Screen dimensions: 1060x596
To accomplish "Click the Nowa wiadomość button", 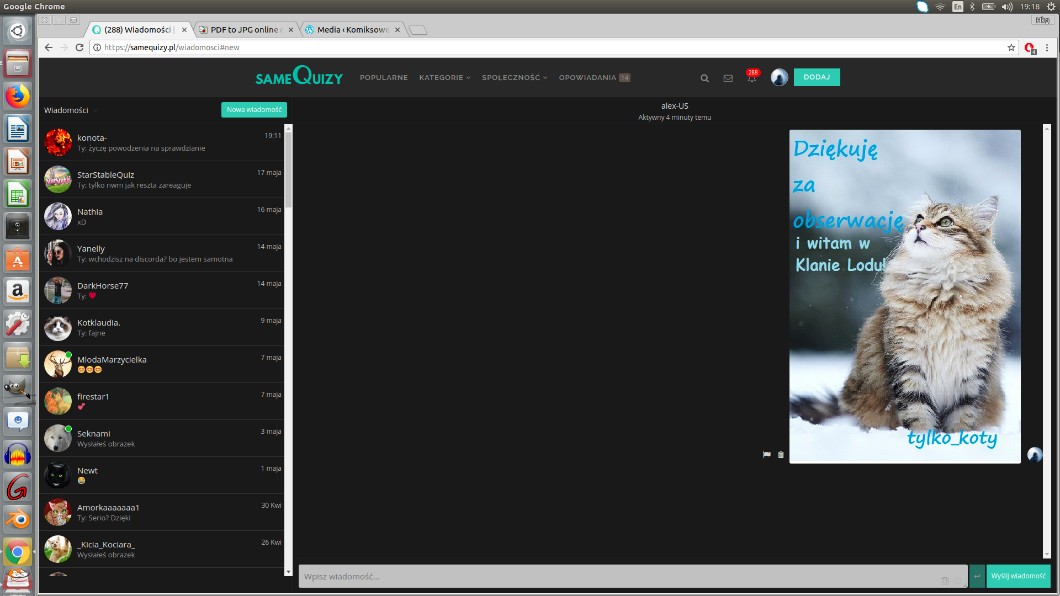I will pos(253,110).
